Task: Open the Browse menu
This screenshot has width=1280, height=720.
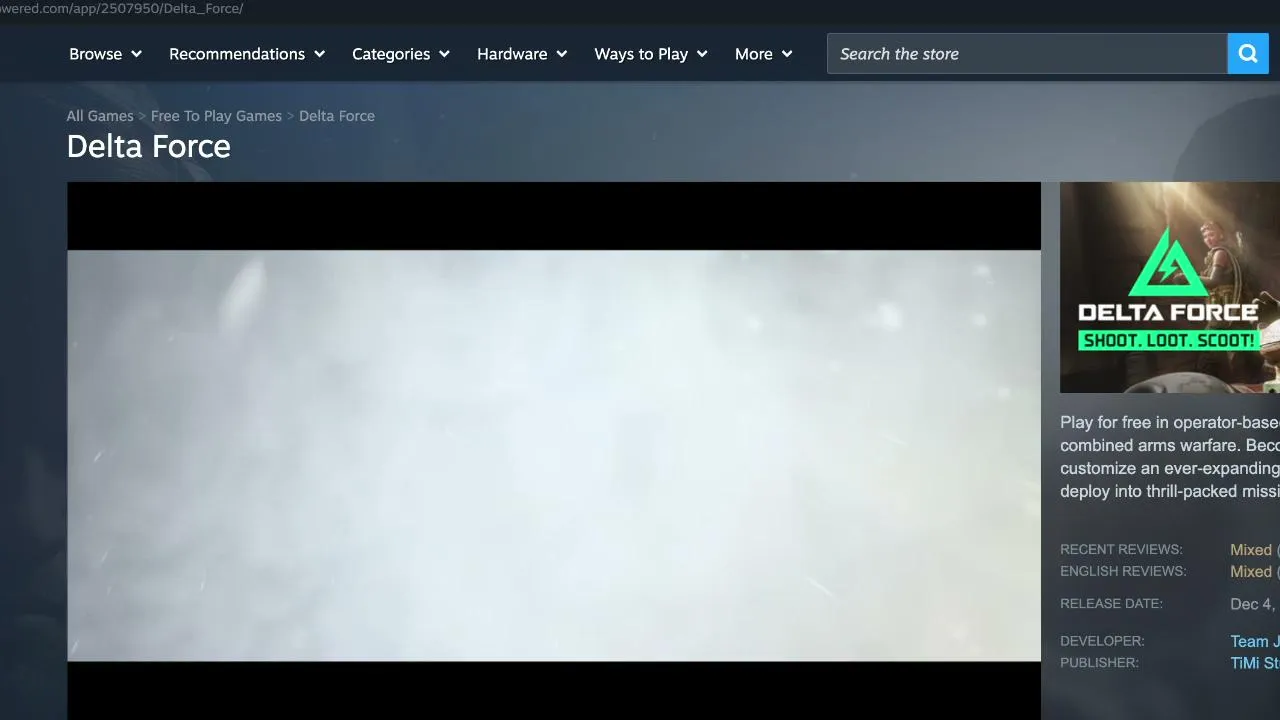Action: coord(105,54)
